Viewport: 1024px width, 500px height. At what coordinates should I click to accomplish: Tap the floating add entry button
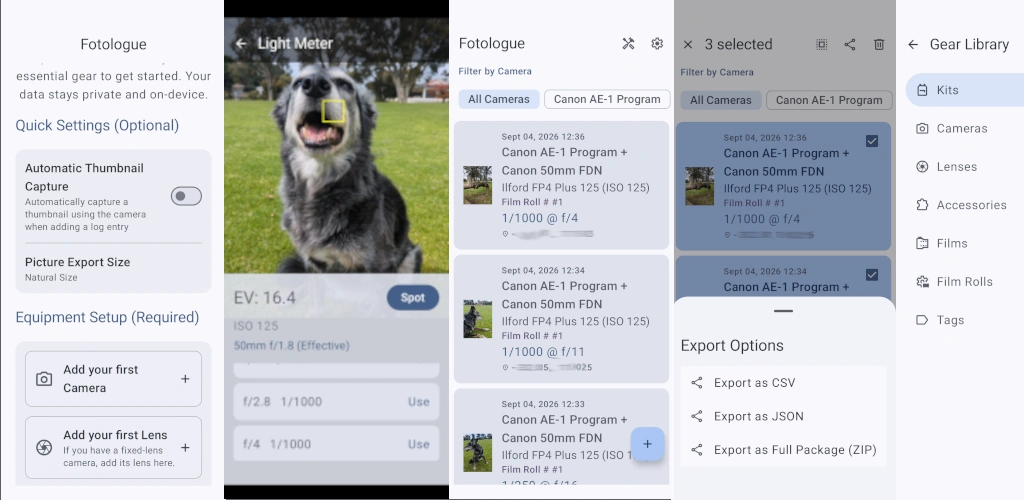click(x=647, y=444)
